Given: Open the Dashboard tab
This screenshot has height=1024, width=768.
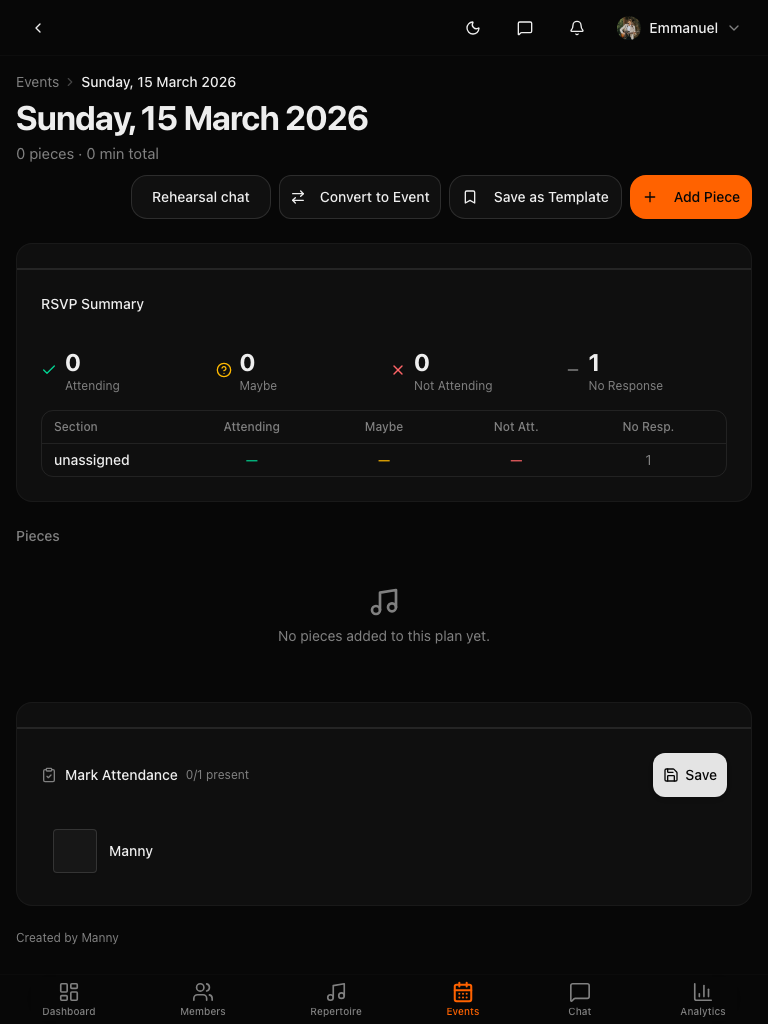Looking at the screenshot, I should tap(69, 998).
